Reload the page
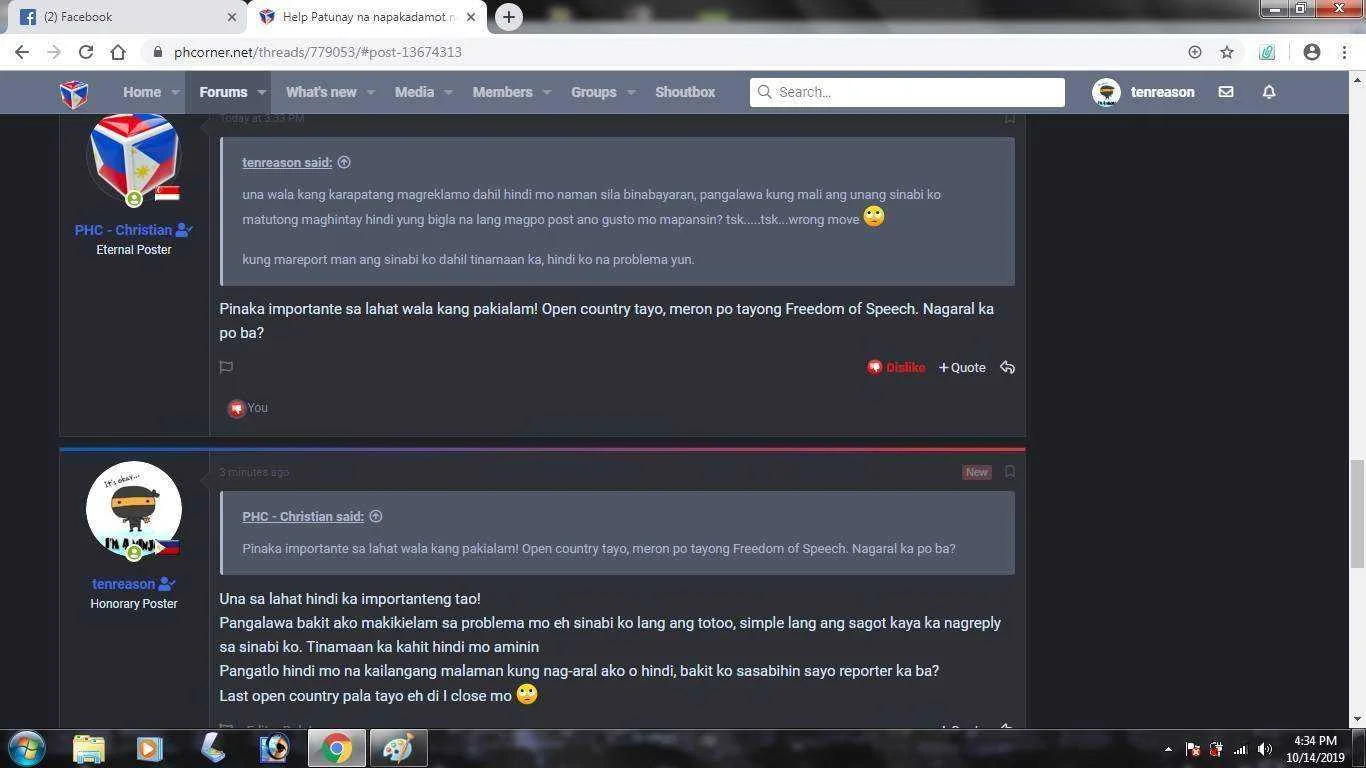 86,52
